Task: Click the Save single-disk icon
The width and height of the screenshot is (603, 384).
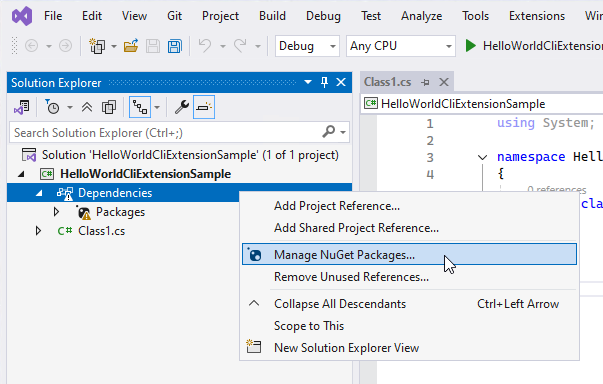Action: [x=153, y=46]
